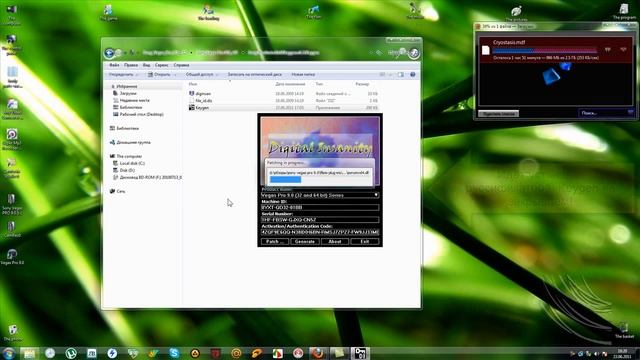Click the keygen Serial Number field
This screenshot has width=640, height=360.
(320, 220)
